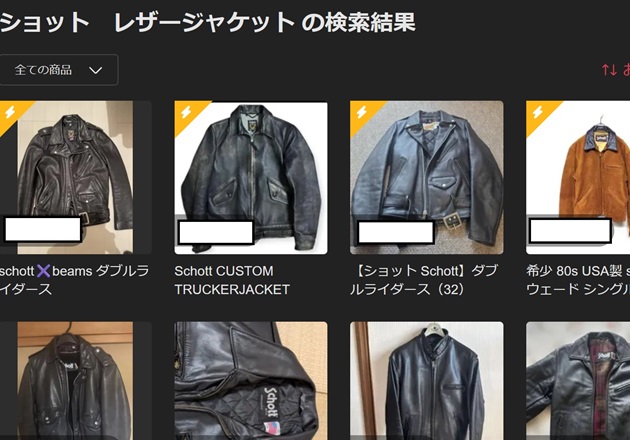Screen dimensions: 630x440
Task: Open second-row hanging double riders jacket photo
Action: coord(75,381)
